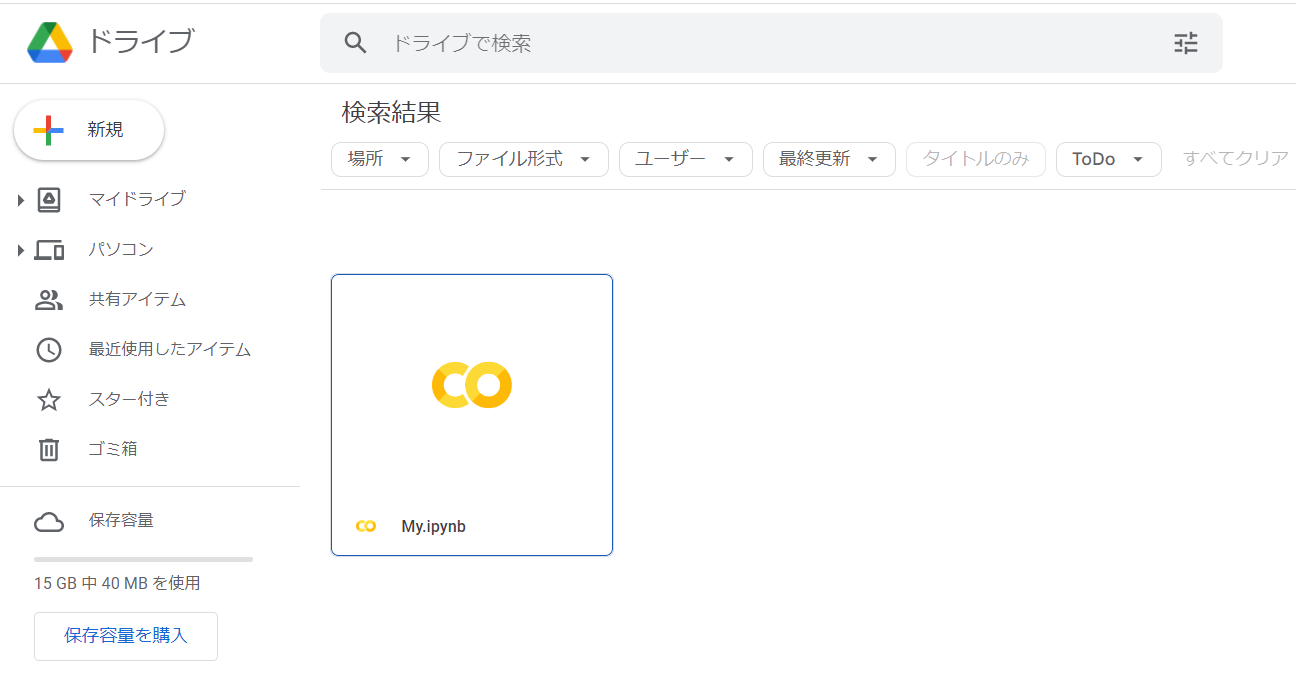The width and height of the screenshot is (1296, 696).
Task: Click the Google Drive logo icon
Action: (x=50, y=42)
